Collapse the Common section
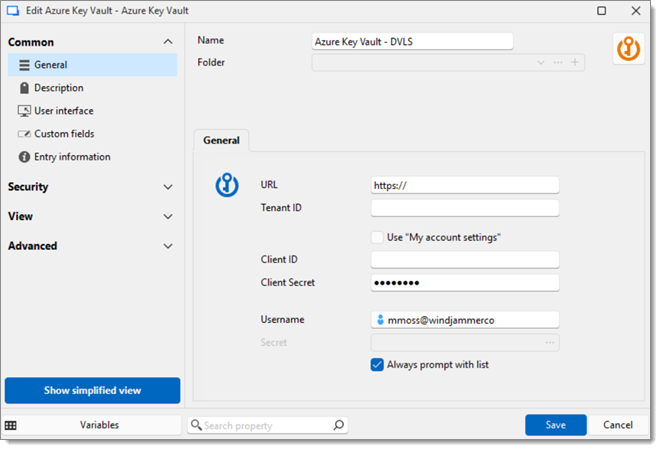 pos(168,42)
